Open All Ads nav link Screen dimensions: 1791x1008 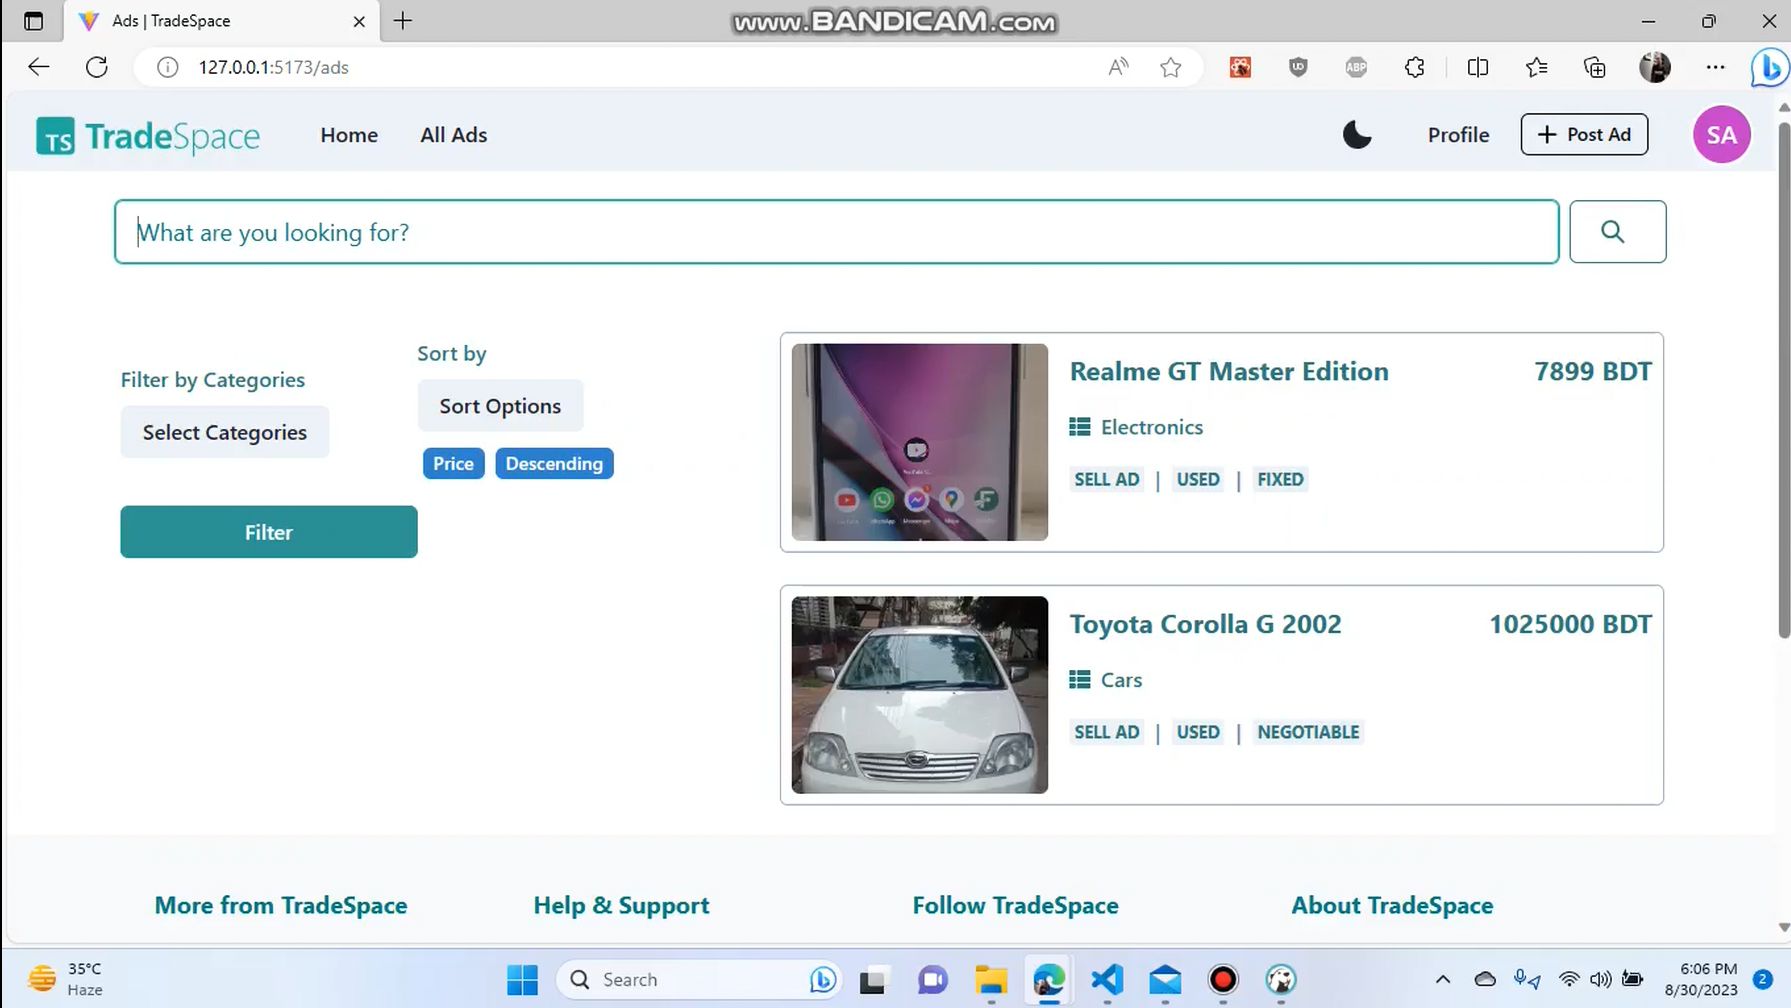point(453,135)
